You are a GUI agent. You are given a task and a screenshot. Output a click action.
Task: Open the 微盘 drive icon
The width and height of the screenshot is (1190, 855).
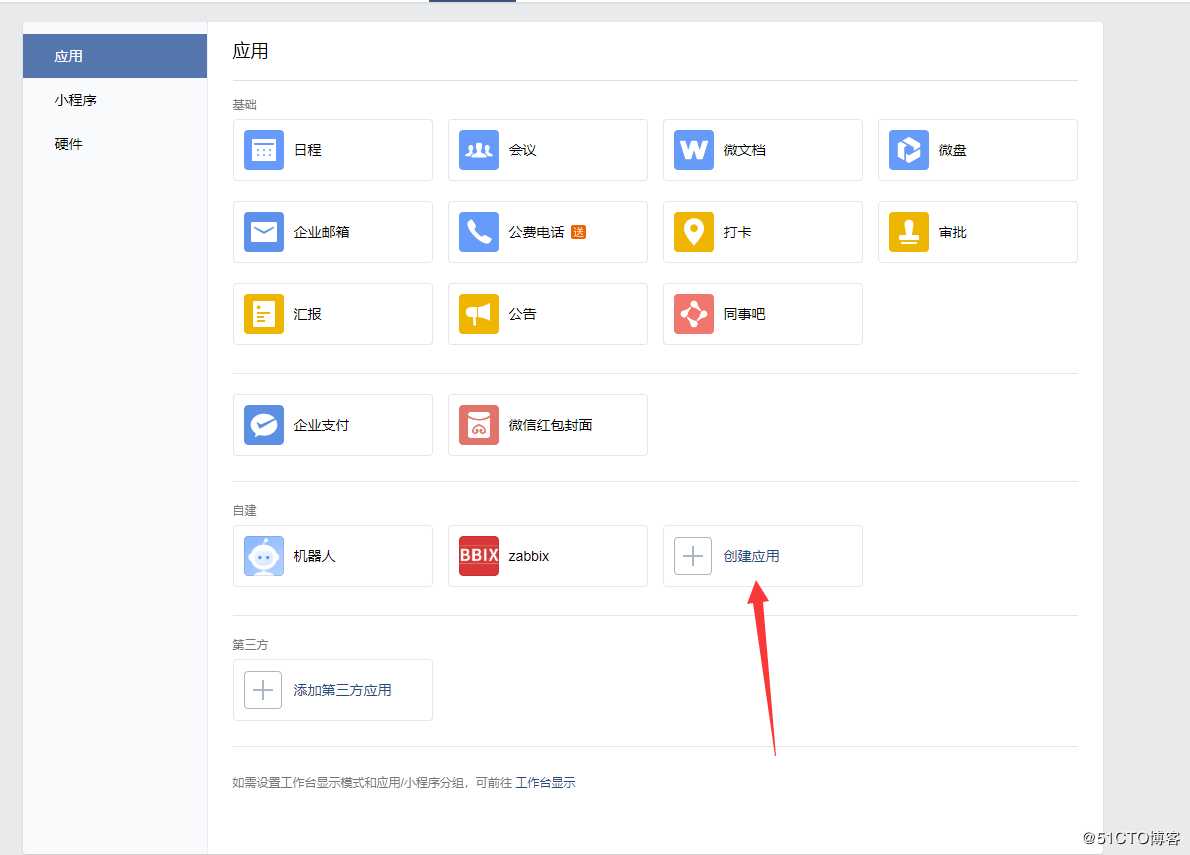[908, 149]
